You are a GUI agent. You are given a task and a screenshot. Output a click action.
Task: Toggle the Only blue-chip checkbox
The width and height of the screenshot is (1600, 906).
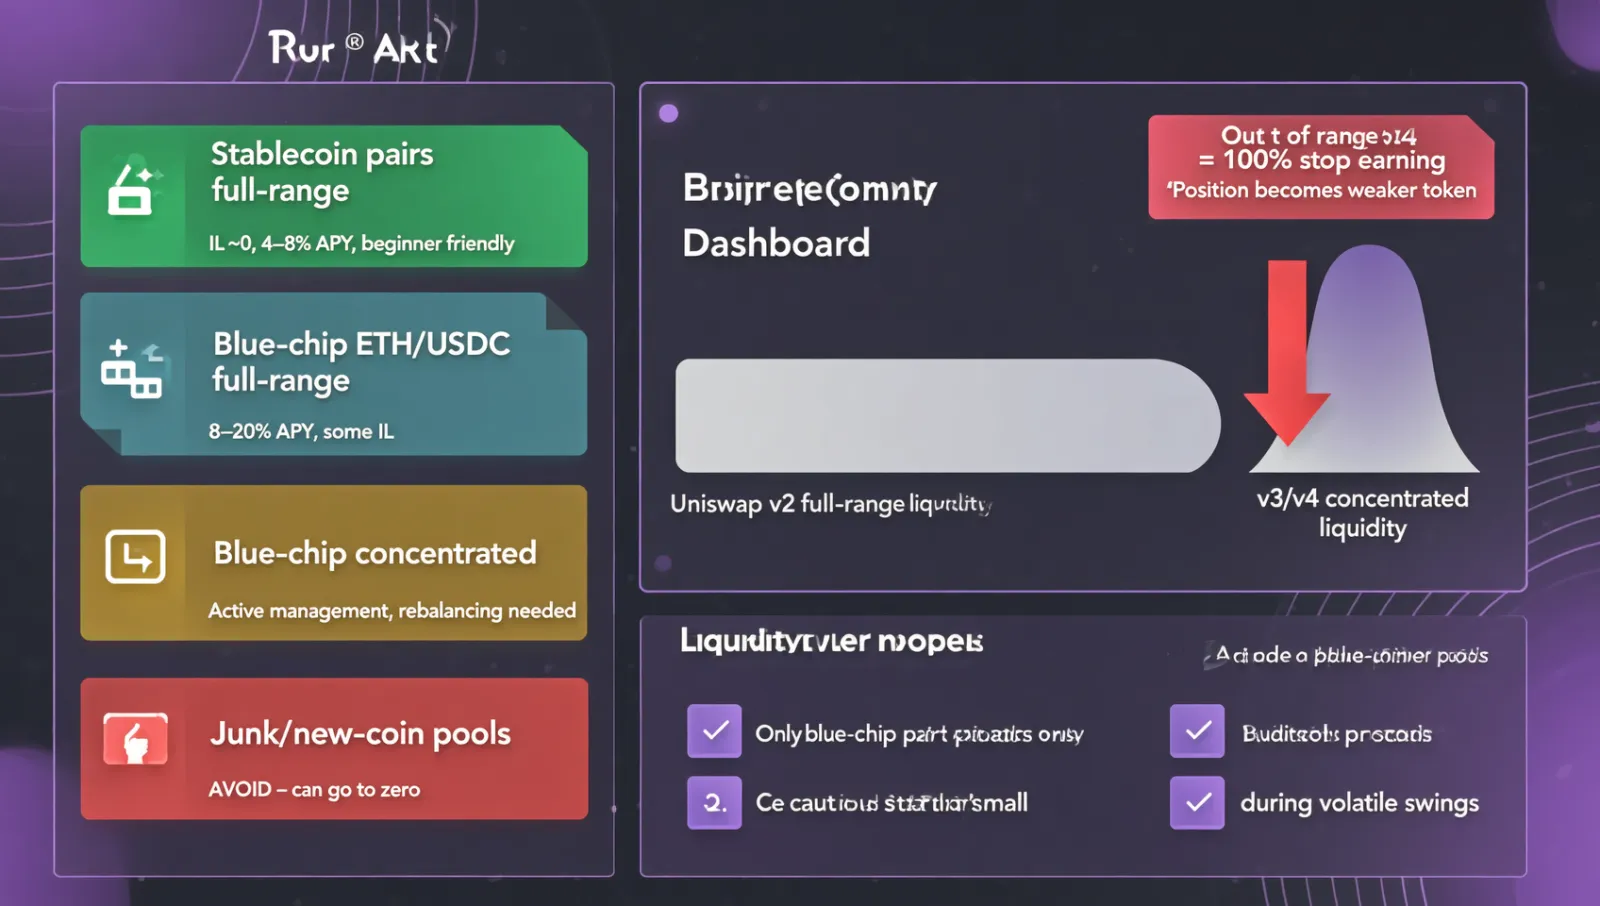714,730
